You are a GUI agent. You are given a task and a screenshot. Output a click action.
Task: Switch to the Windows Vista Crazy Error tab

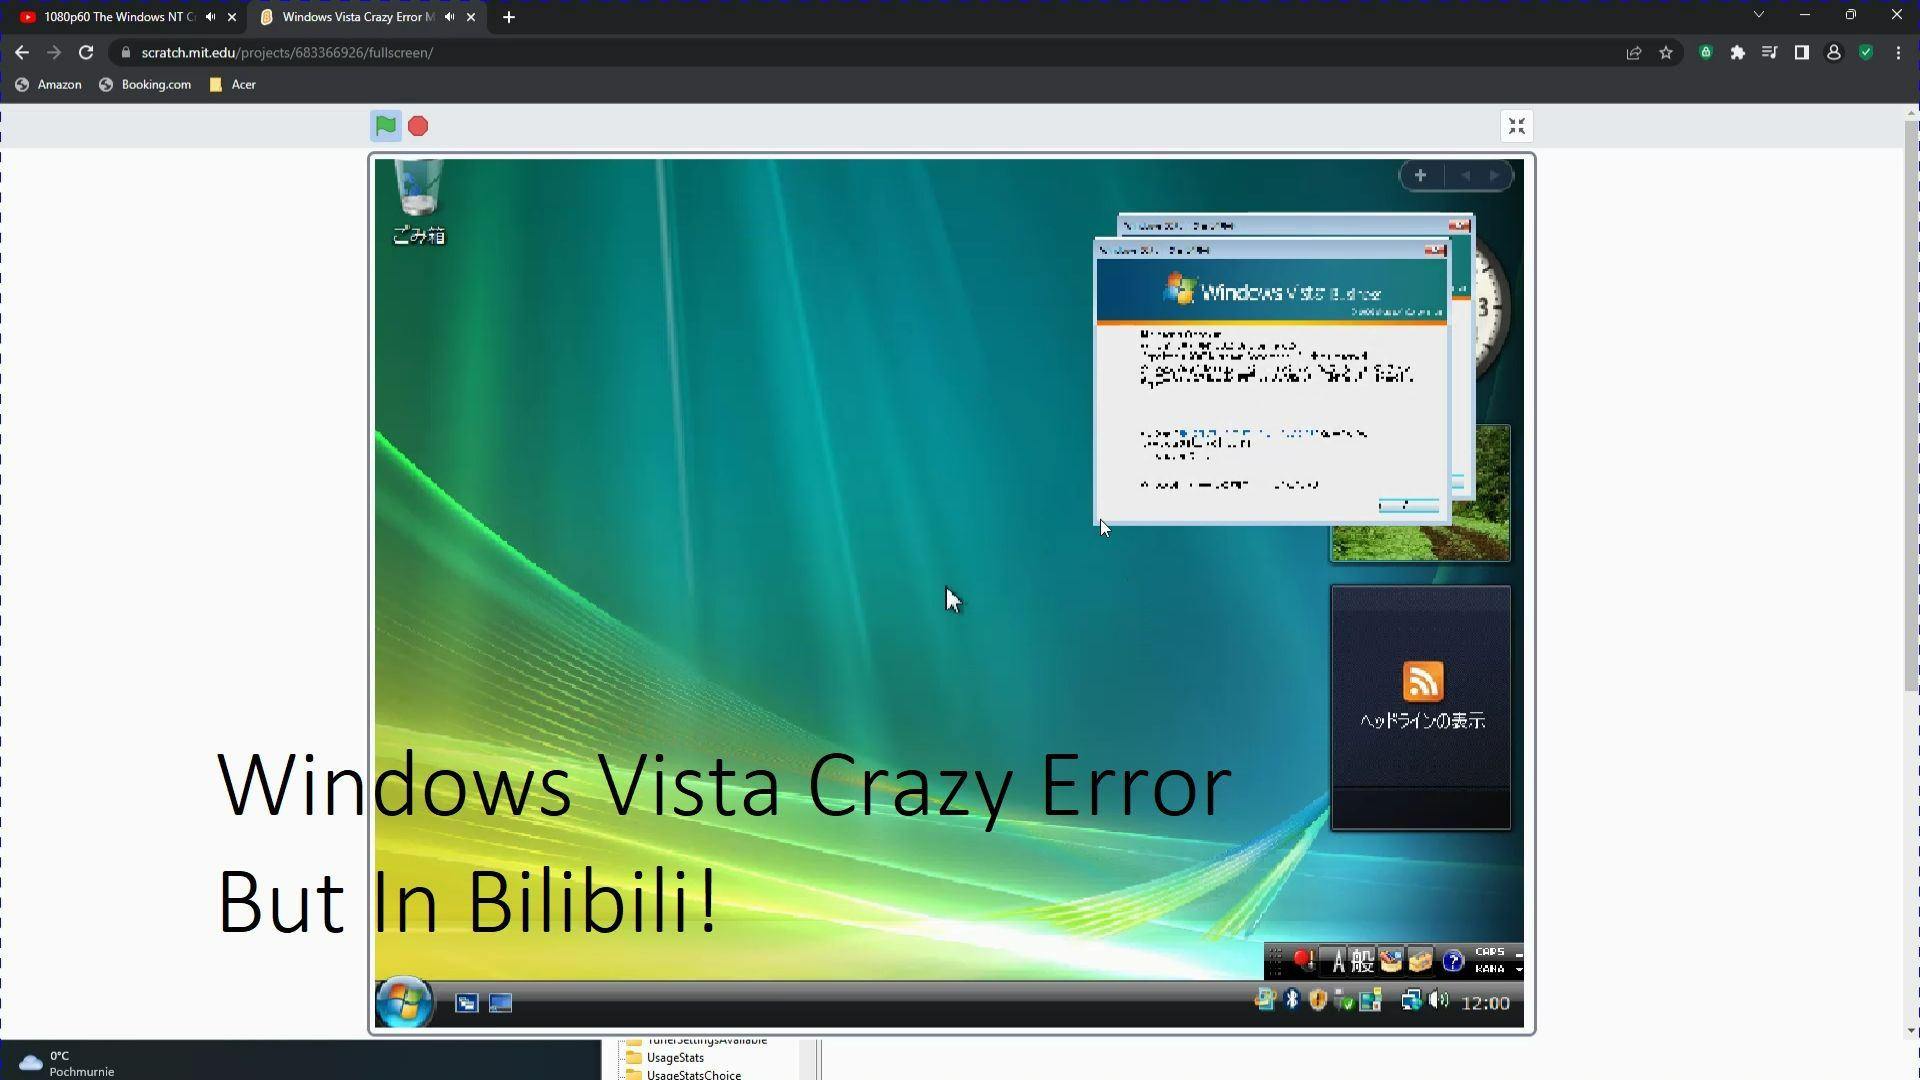(356, 17)
